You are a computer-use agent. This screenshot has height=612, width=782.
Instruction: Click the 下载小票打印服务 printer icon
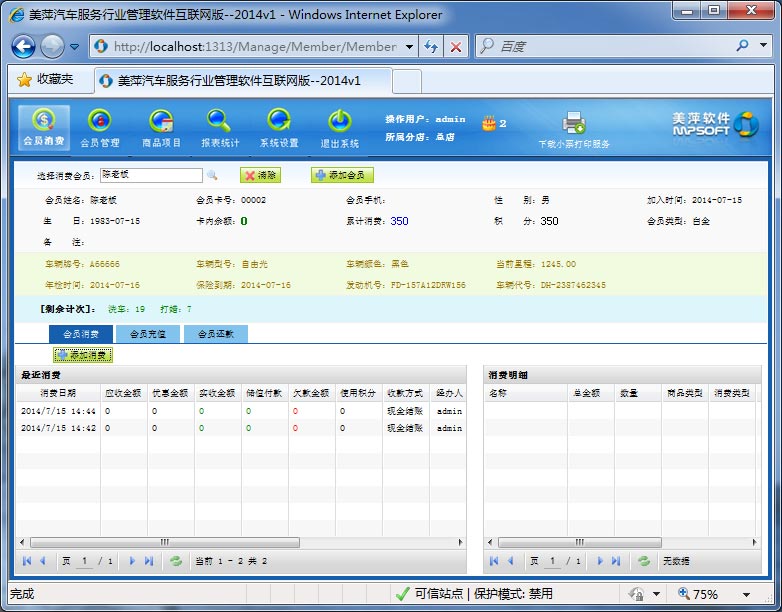(x=574, y=123)
